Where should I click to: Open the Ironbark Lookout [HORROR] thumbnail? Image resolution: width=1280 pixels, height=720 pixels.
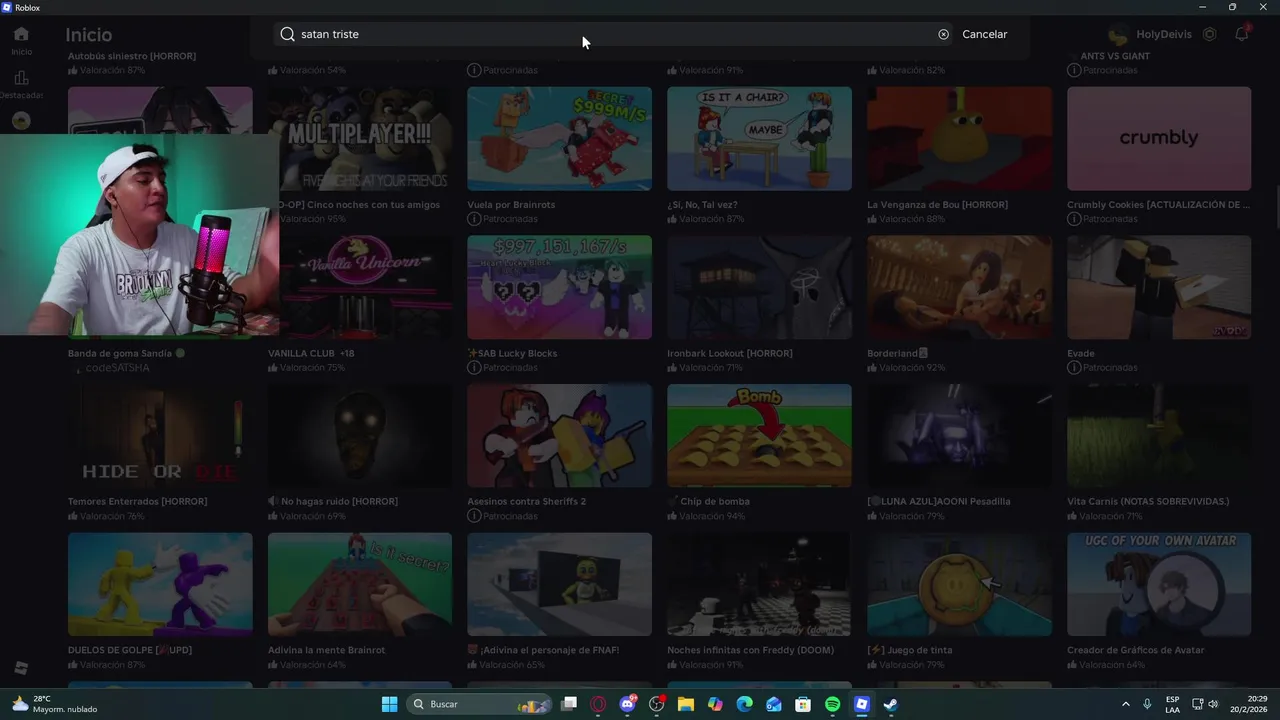click(x=759, y=287)
